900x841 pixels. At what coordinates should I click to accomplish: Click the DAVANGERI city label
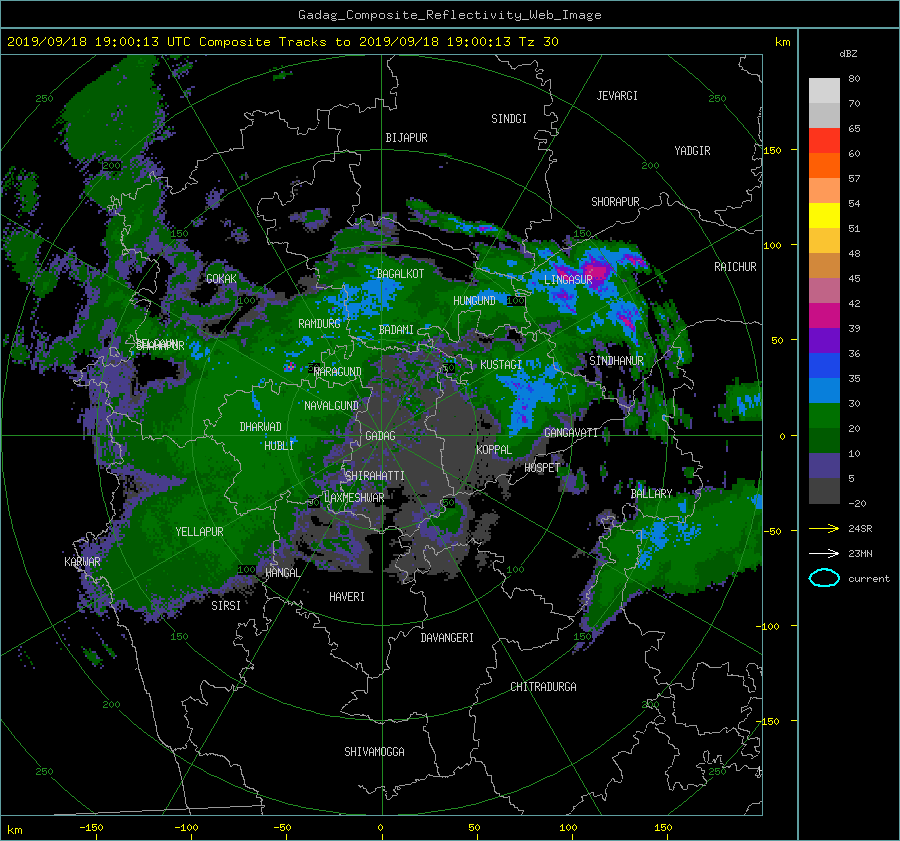point(447,638)
